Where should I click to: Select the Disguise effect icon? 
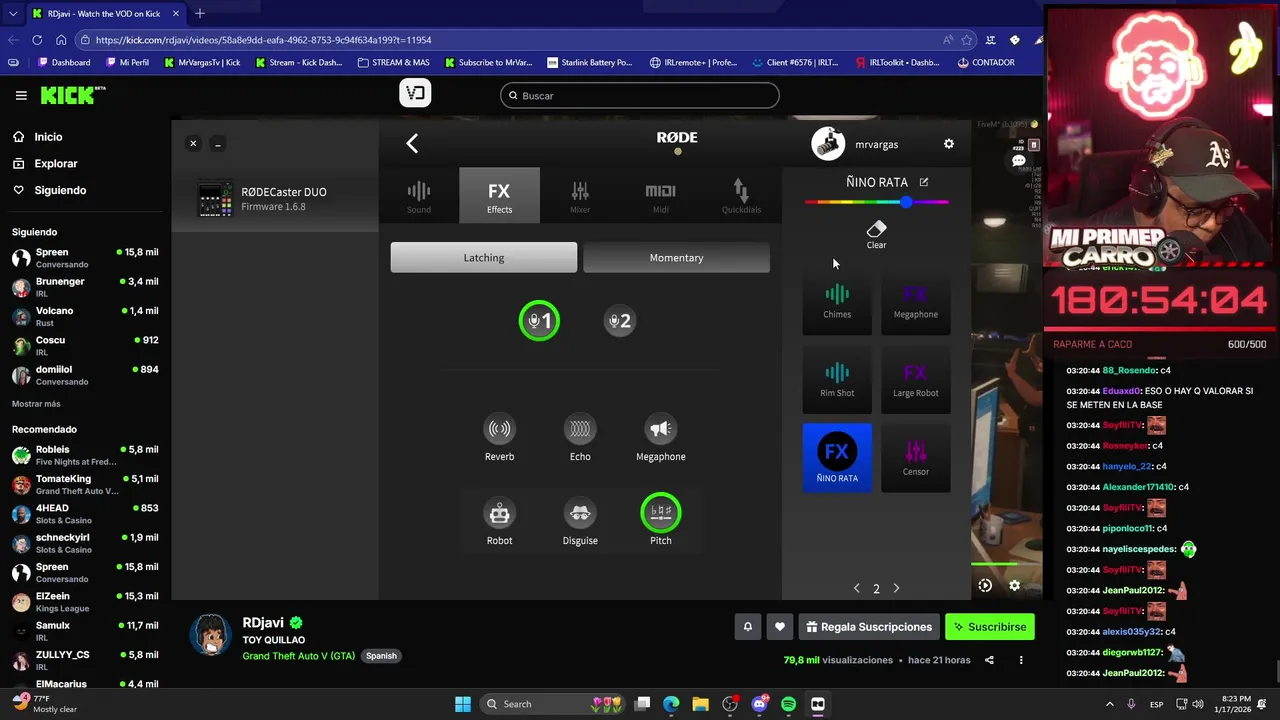click(580, 513)
